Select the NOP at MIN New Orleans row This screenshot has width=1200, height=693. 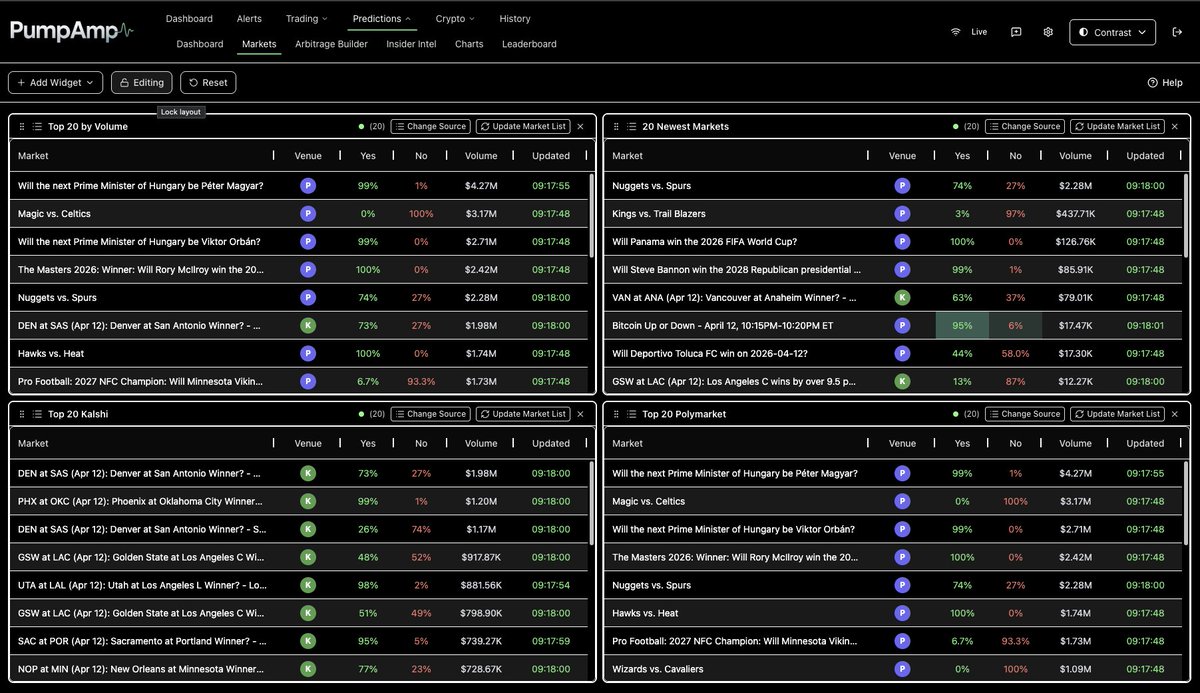point(299,669)
